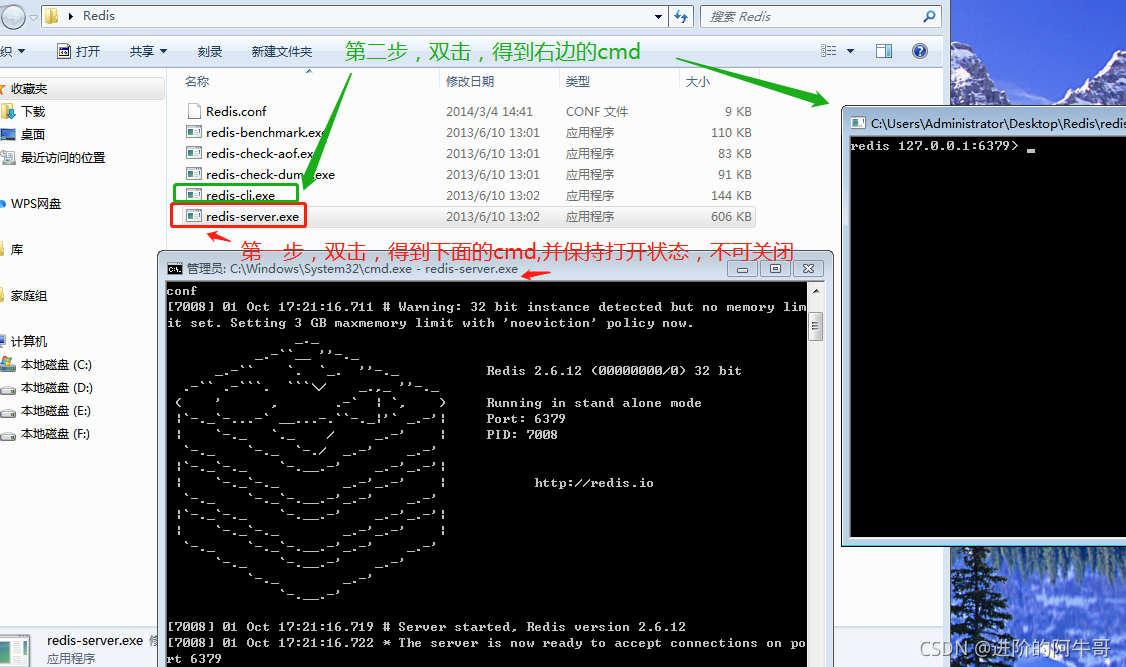Open view options dropdown arrow
1126x667 pixels.
(x=850, y=51)
